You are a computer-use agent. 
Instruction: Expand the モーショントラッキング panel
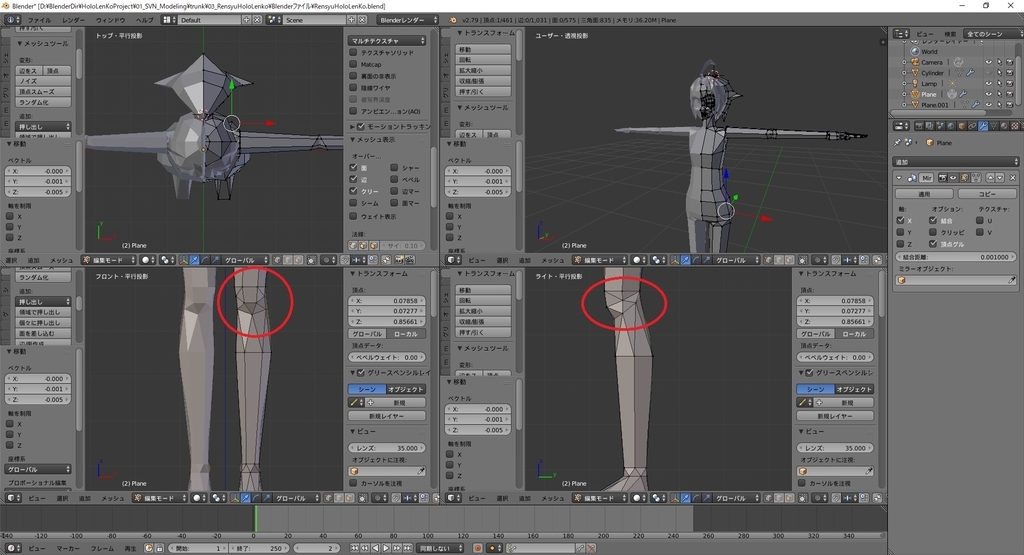353,127
